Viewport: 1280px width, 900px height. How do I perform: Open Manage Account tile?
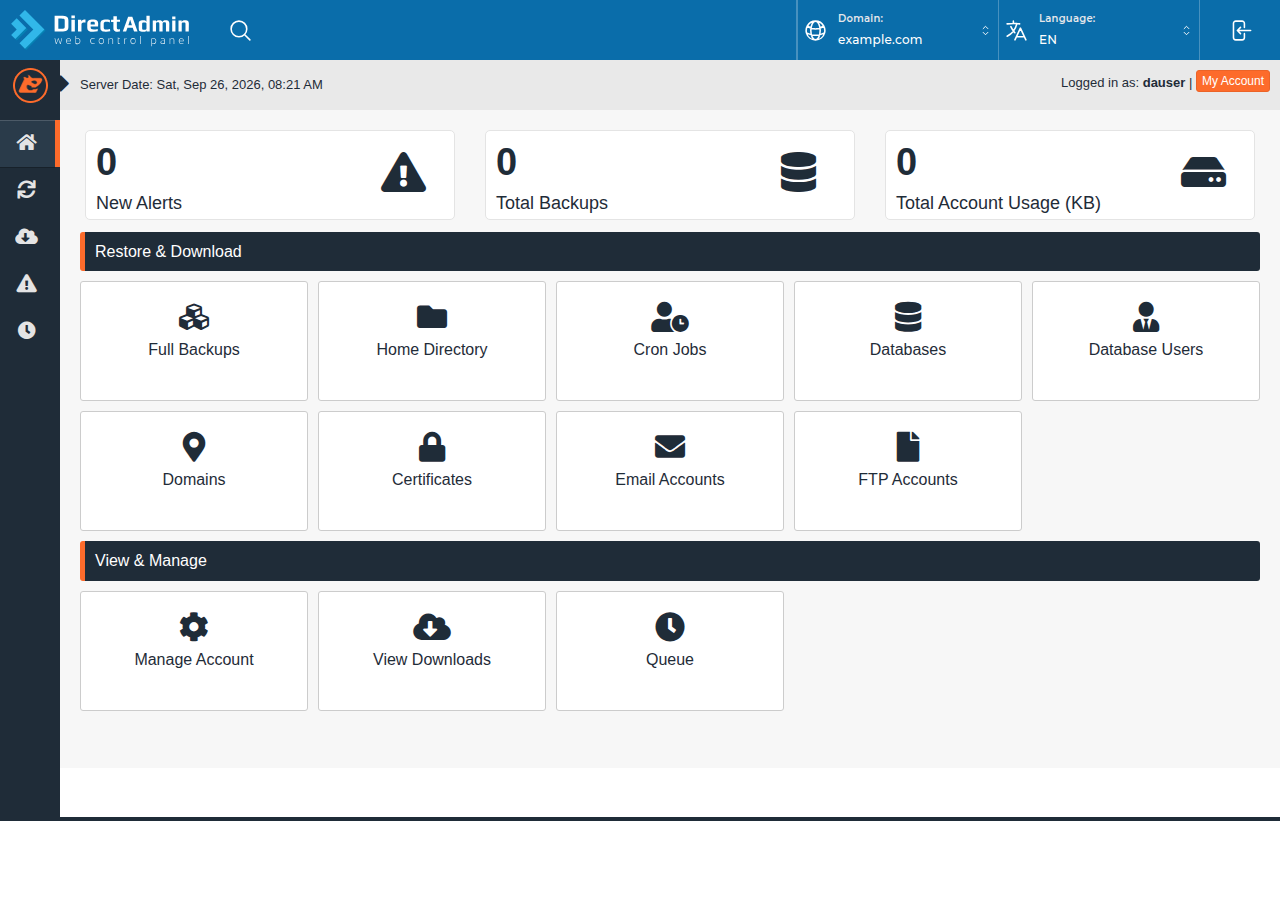pyautogui.click(x=194, y=651)
